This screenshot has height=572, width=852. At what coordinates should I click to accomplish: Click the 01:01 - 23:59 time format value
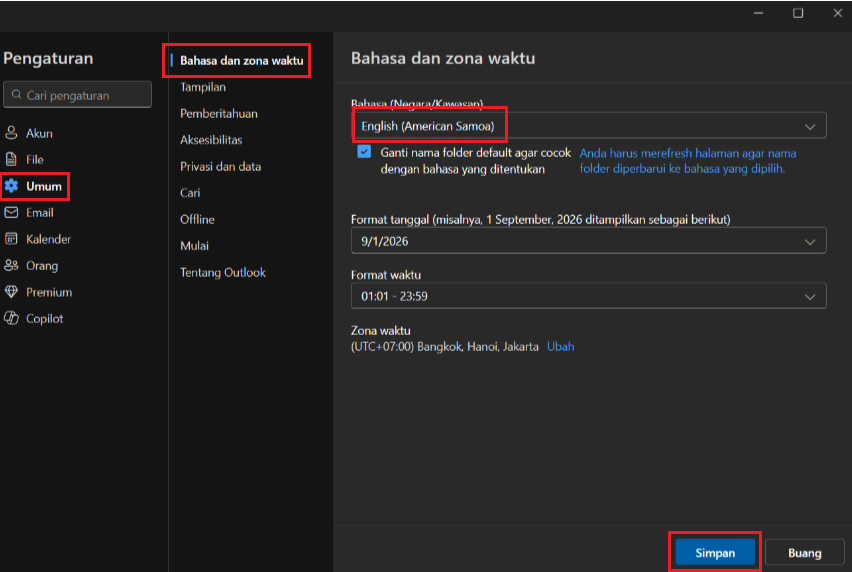click(394, 297)
